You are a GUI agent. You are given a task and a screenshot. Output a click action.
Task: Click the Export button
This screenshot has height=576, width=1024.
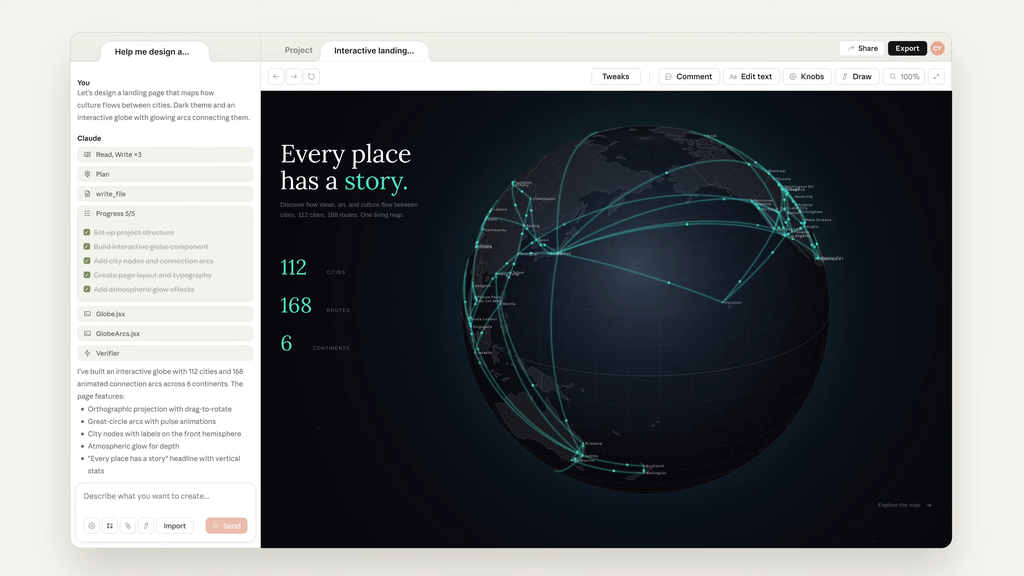tap(907, 48)
